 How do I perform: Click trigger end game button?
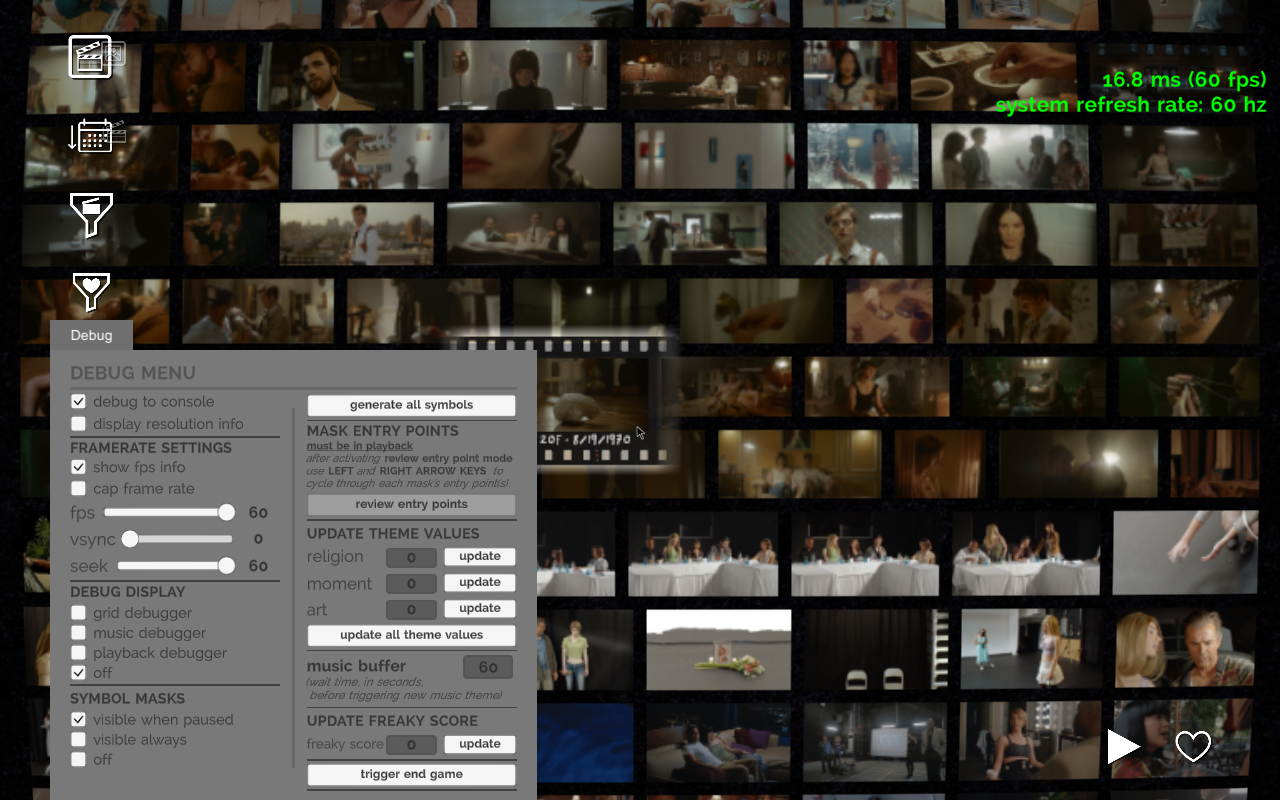click(x=411, y=774)
